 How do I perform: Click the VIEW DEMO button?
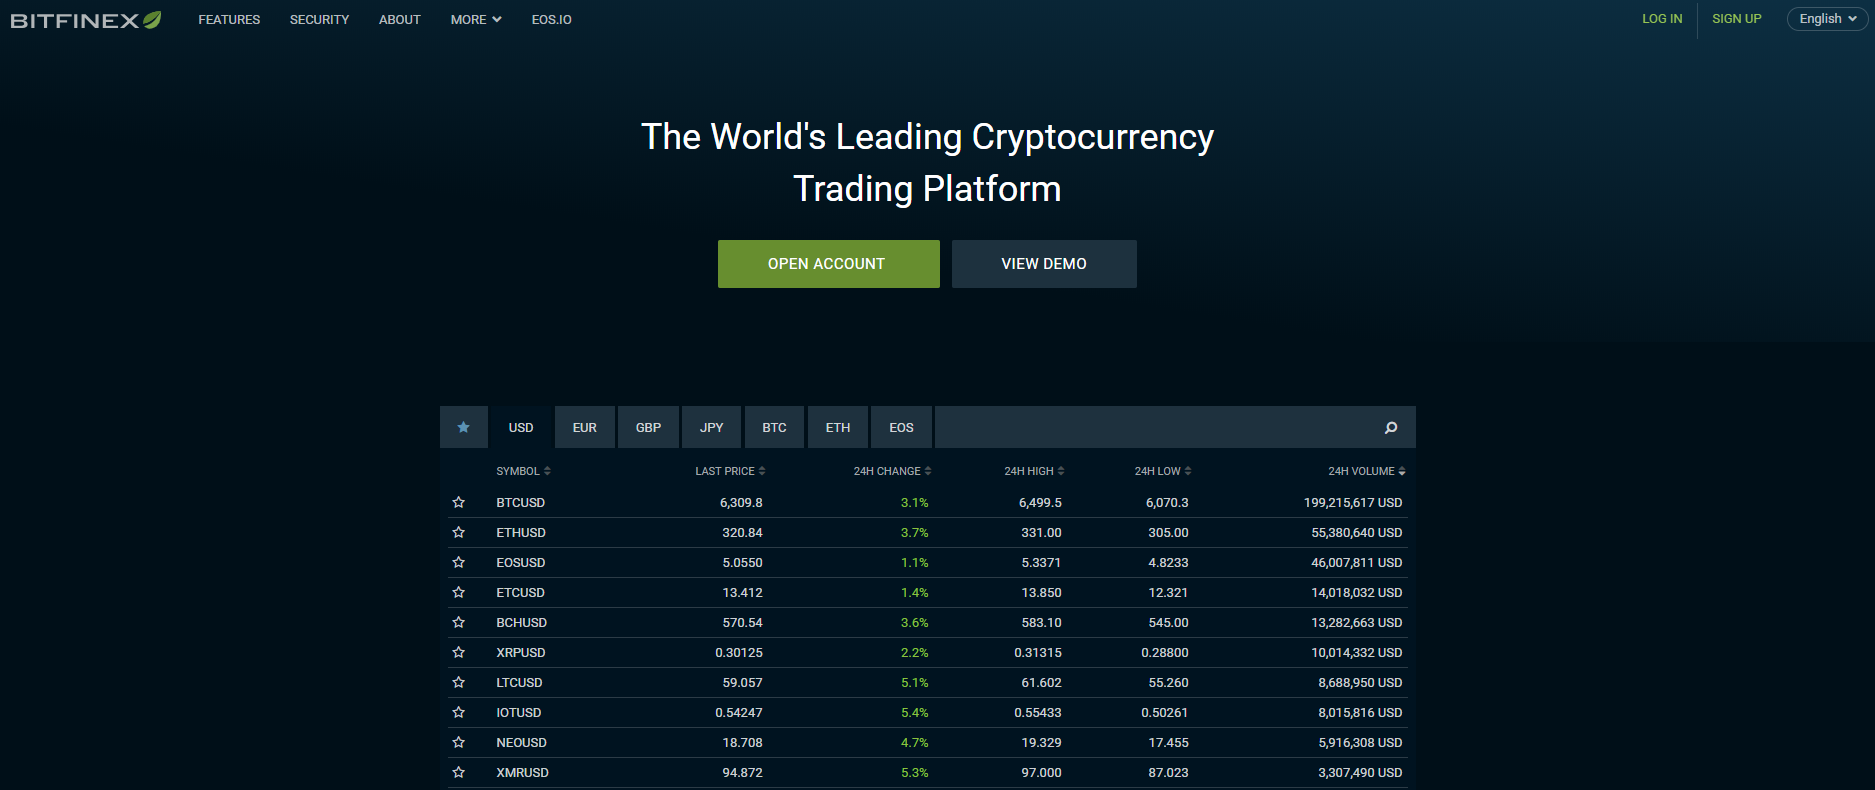pos(1044,264)
